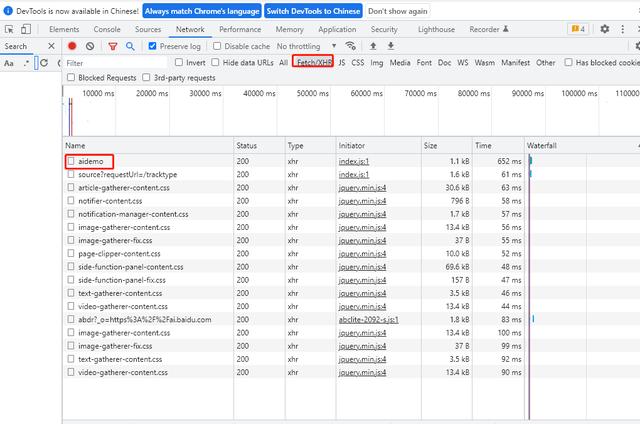Clear the network log
This screenshot has height=424, width=640.
[x=90, y=46]
